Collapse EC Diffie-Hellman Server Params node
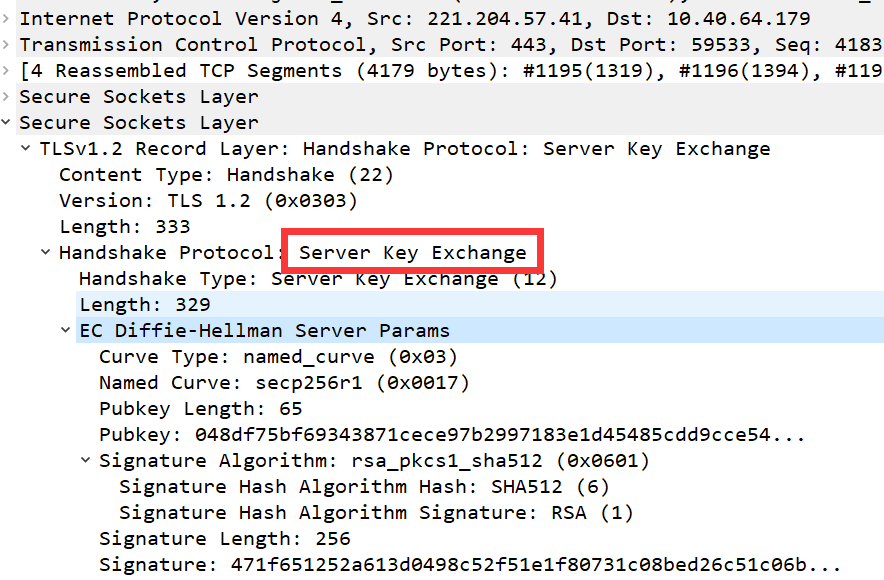Image resolution: width=884 pixels, height=580 pixels. pos(65,330)
